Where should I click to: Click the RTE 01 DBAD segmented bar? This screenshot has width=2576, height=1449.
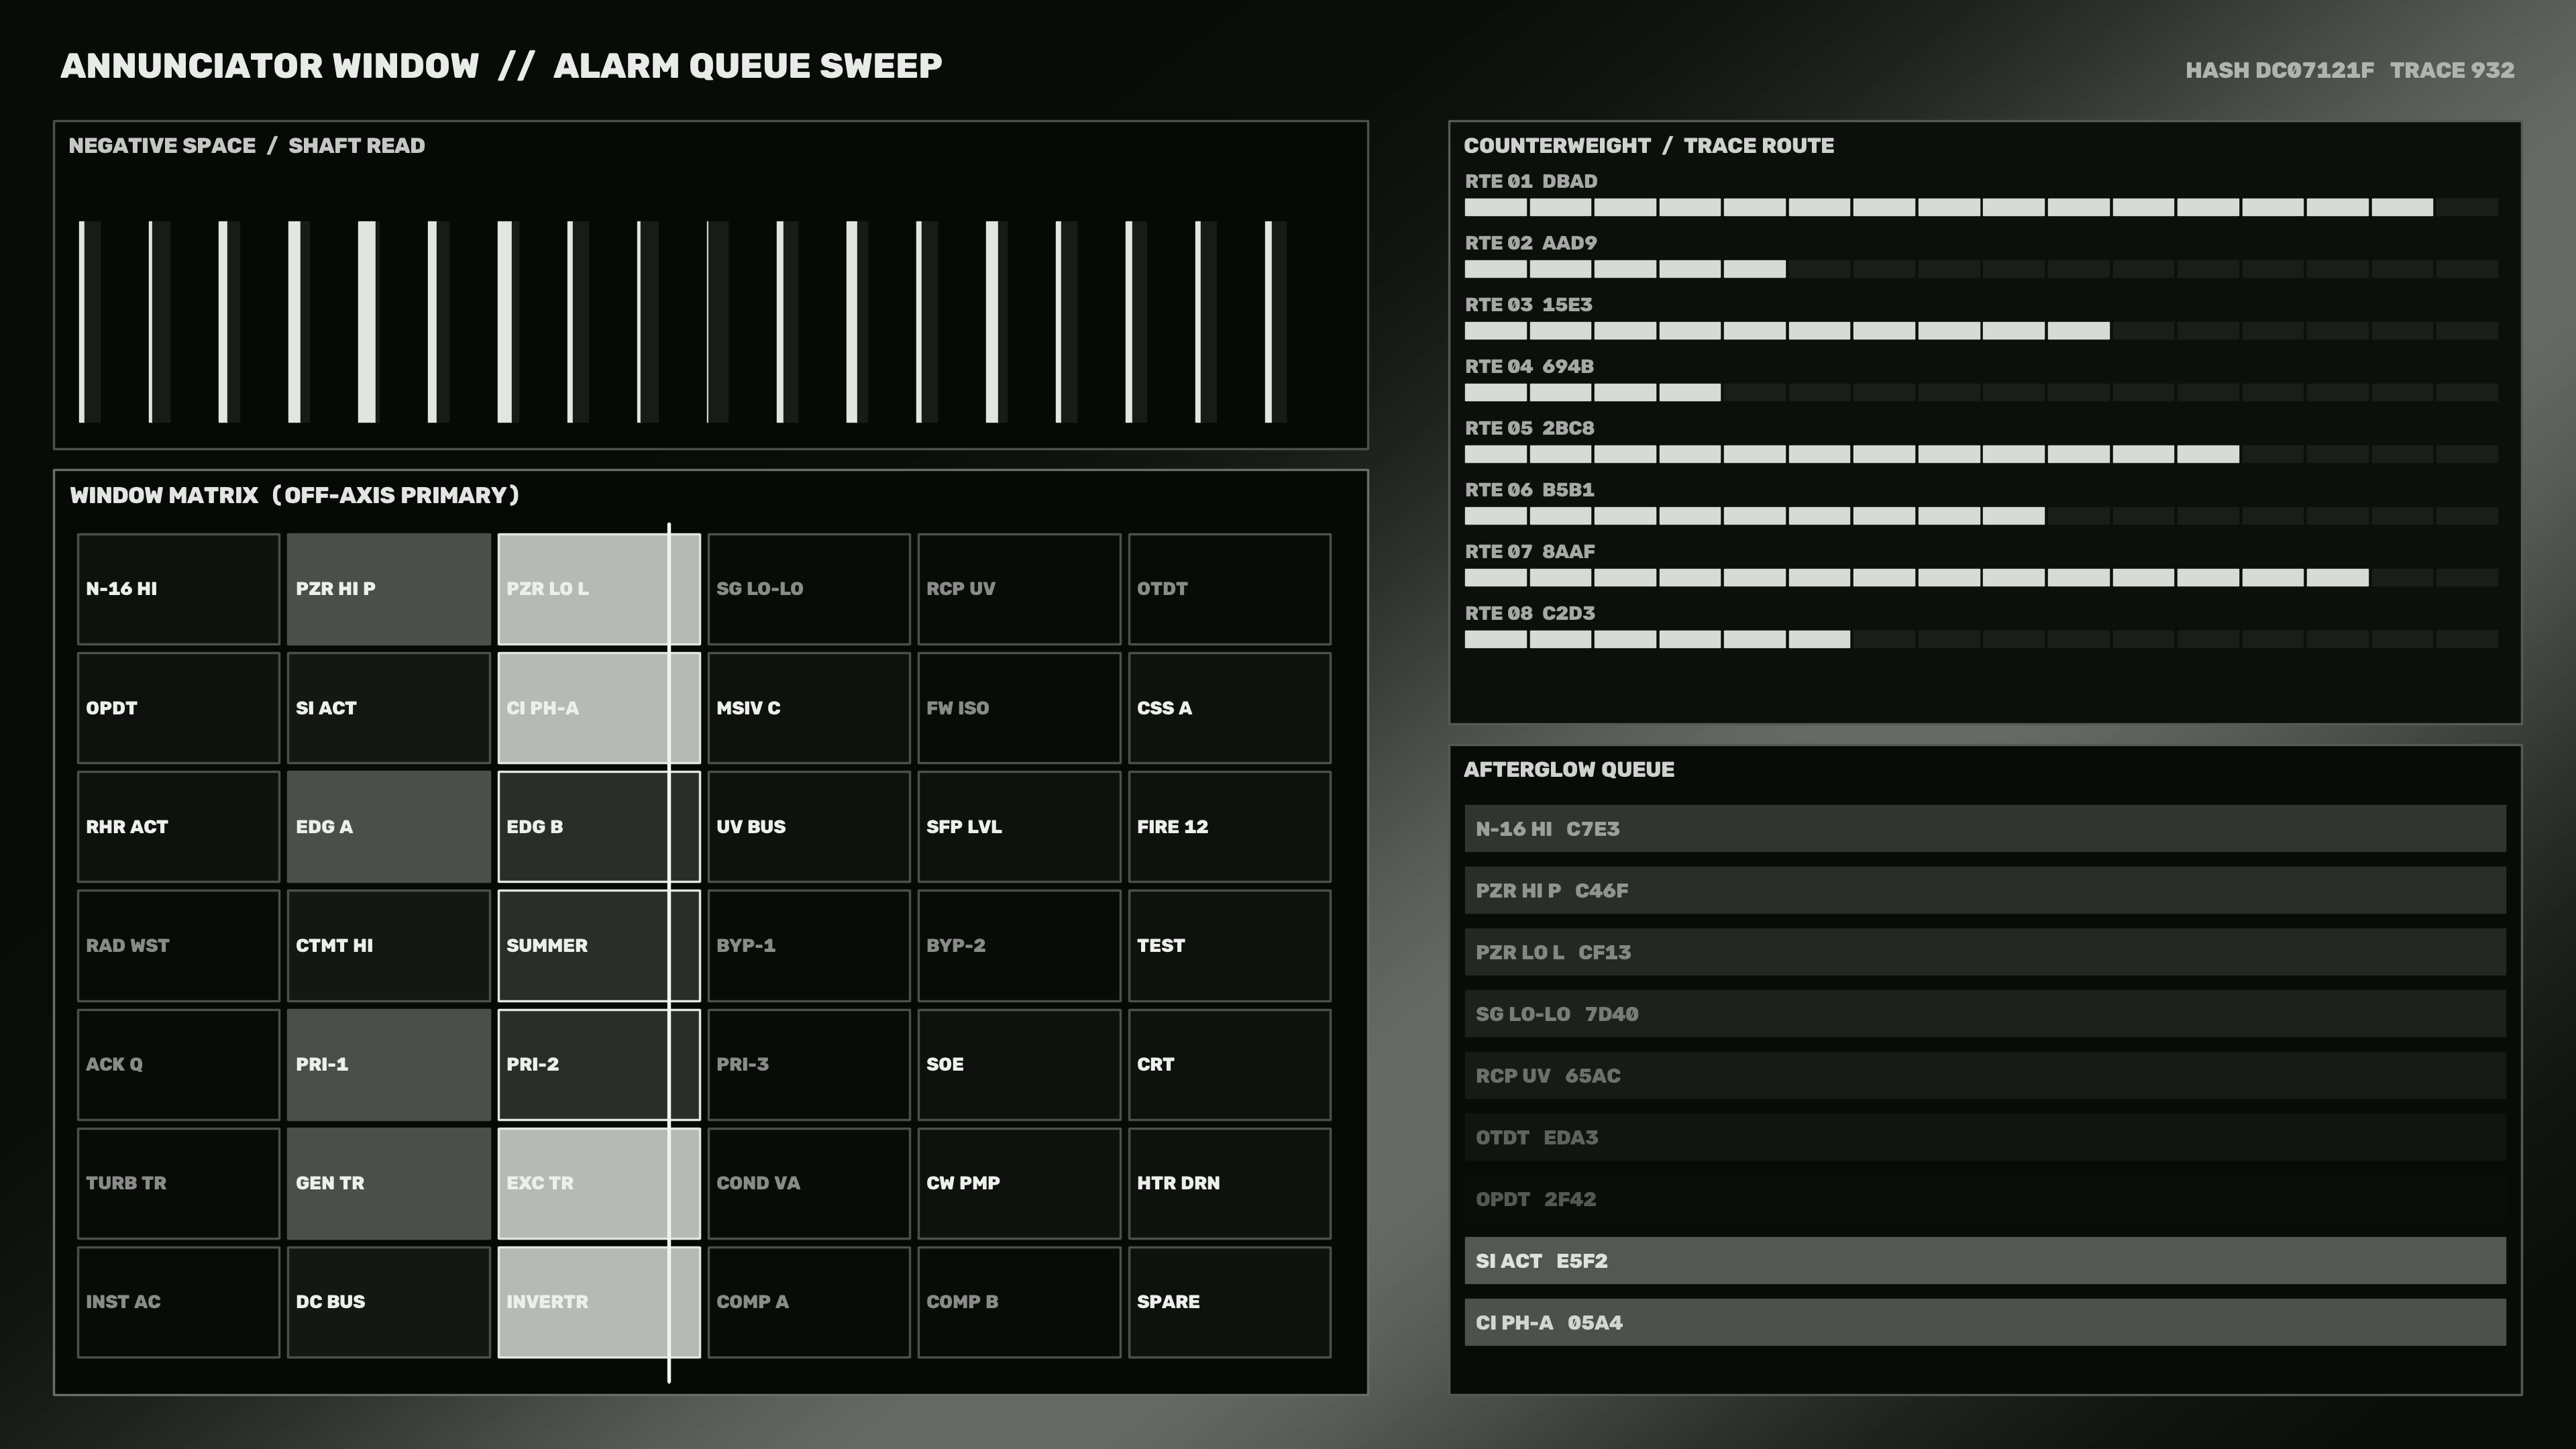point(1981,208)
